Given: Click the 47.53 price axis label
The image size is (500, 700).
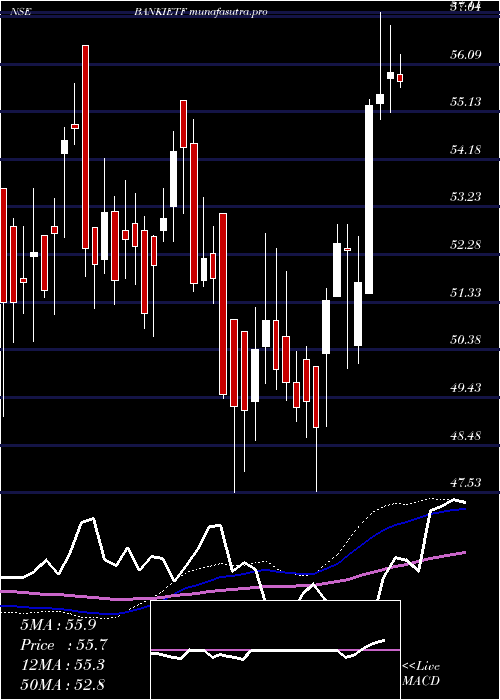Looking at the screenshot, I should [x=466, y=483].
